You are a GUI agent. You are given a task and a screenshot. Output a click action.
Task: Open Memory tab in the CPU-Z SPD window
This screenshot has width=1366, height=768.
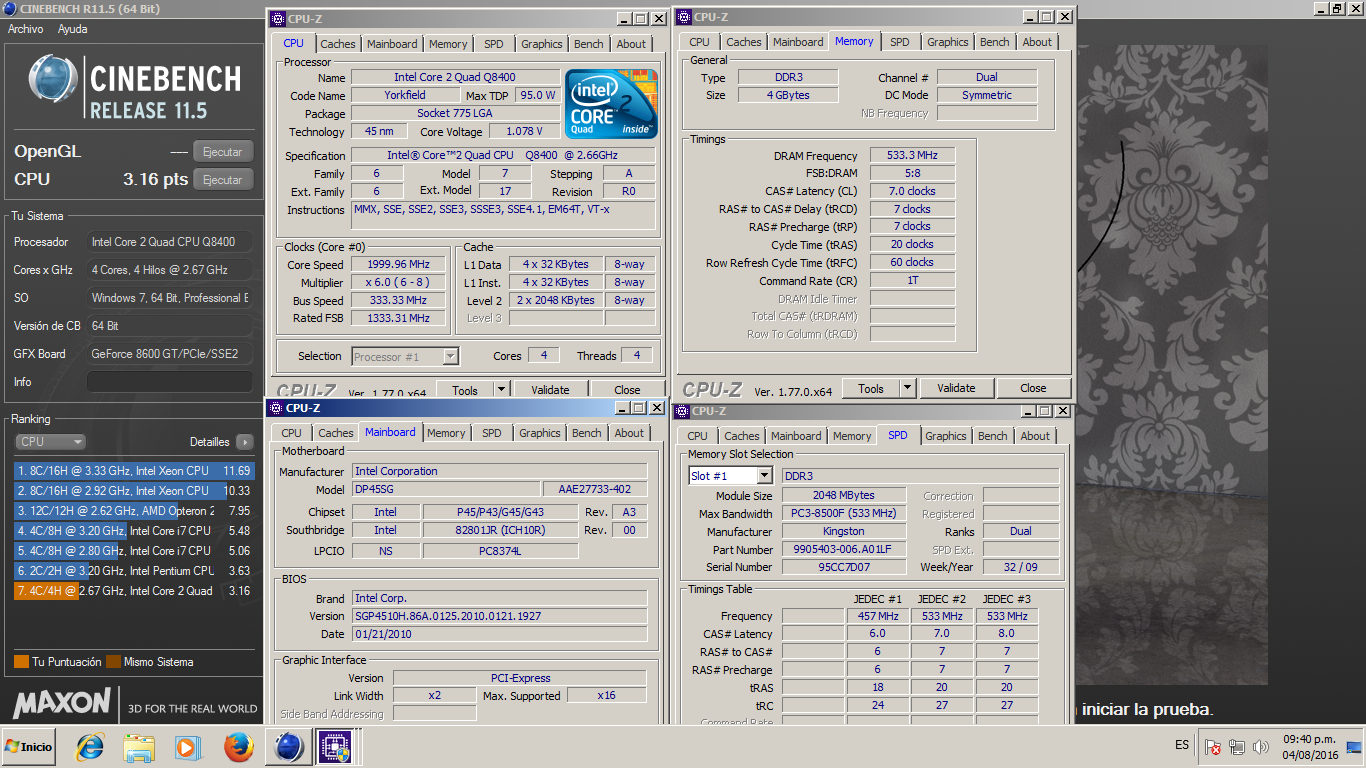pos(852,436)
